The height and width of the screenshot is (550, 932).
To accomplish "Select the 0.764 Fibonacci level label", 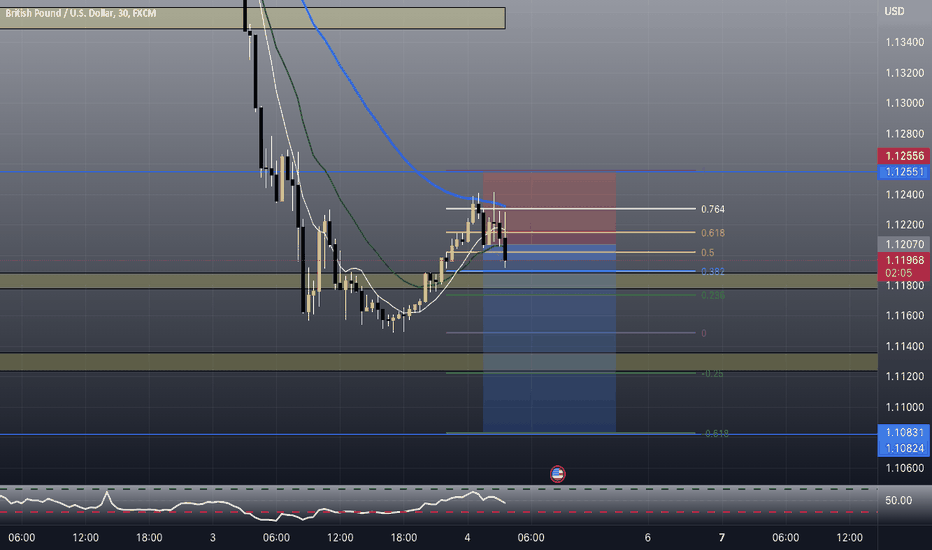I will tap(713, 209).
